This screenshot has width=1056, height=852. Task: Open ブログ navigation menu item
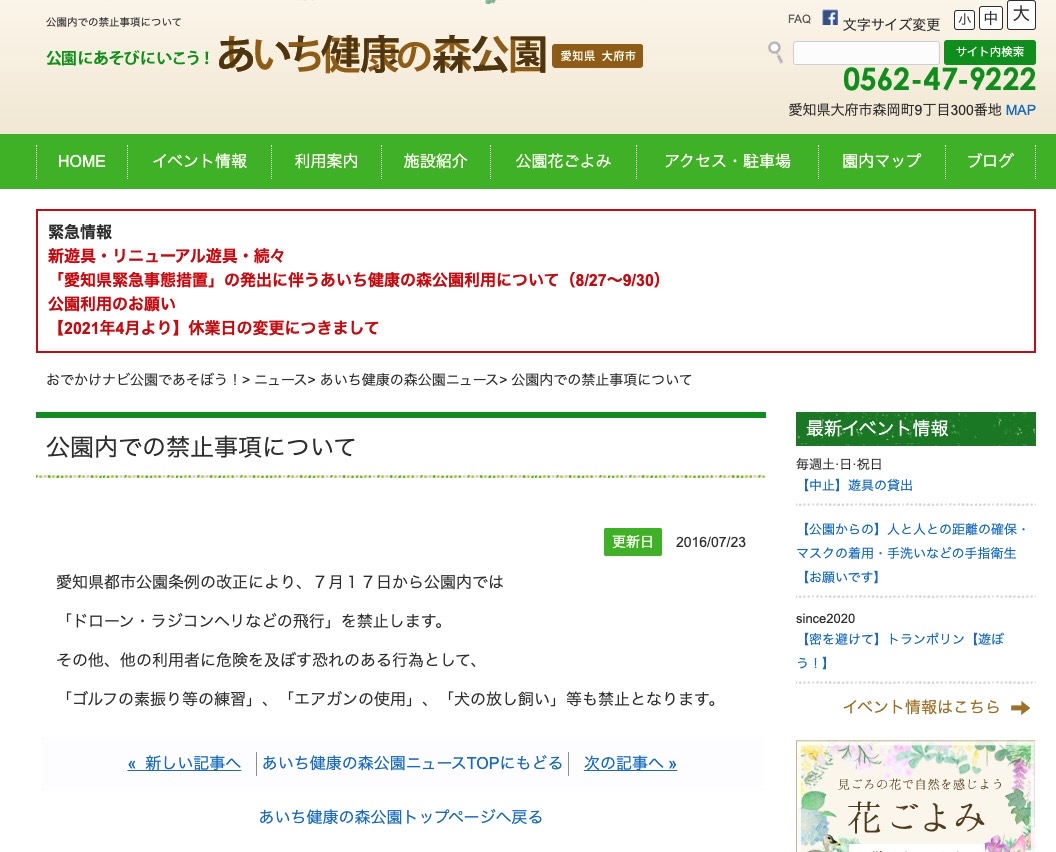pyautogui.click(x=990, y=162)
